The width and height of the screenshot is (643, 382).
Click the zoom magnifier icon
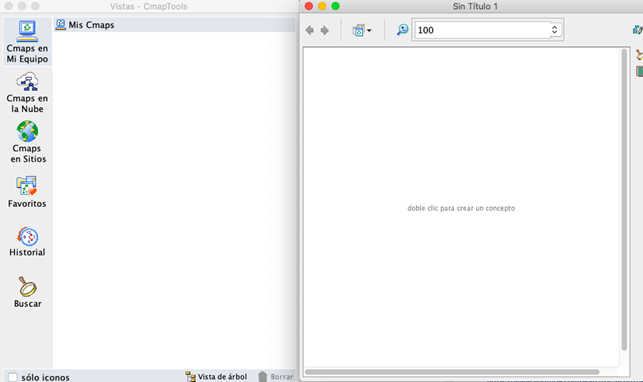402,30
